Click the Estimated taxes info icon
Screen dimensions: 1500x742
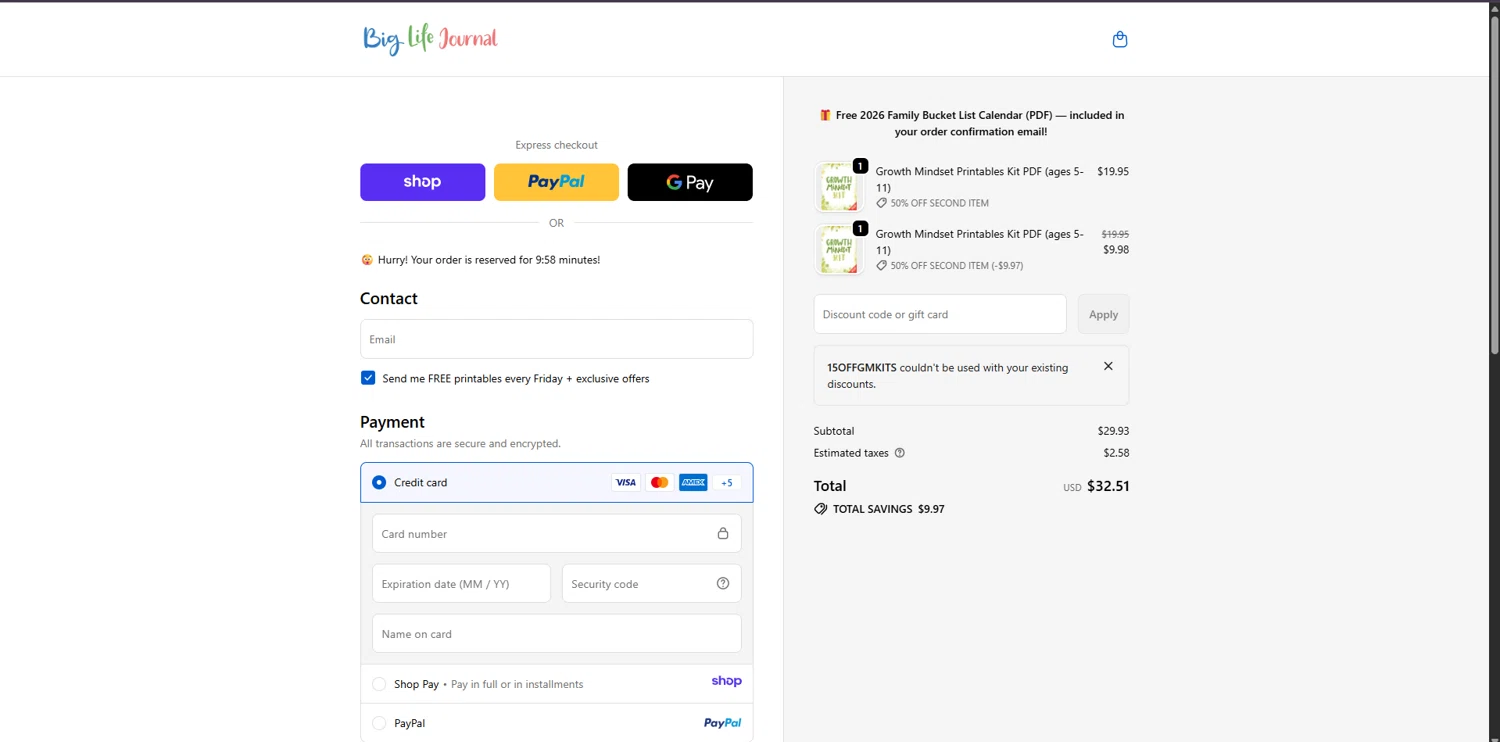point(900,453)
